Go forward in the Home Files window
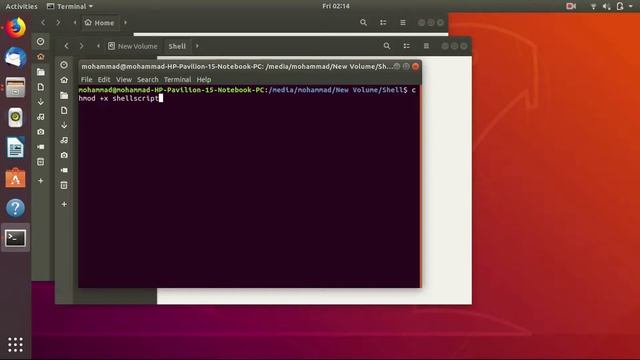 coord(58,22)
